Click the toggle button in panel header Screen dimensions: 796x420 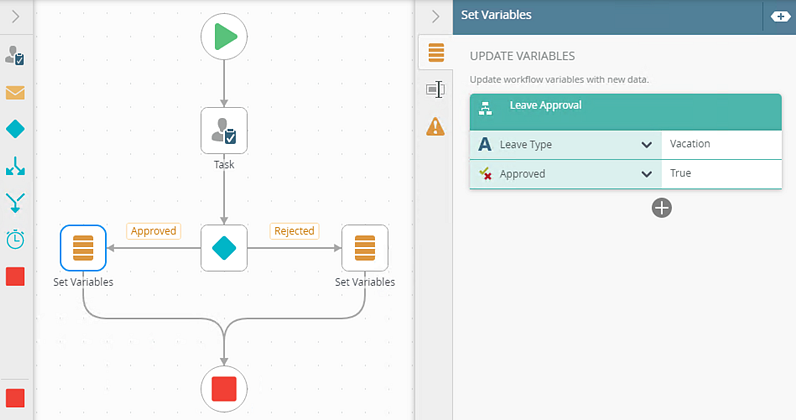click(779, 16)
